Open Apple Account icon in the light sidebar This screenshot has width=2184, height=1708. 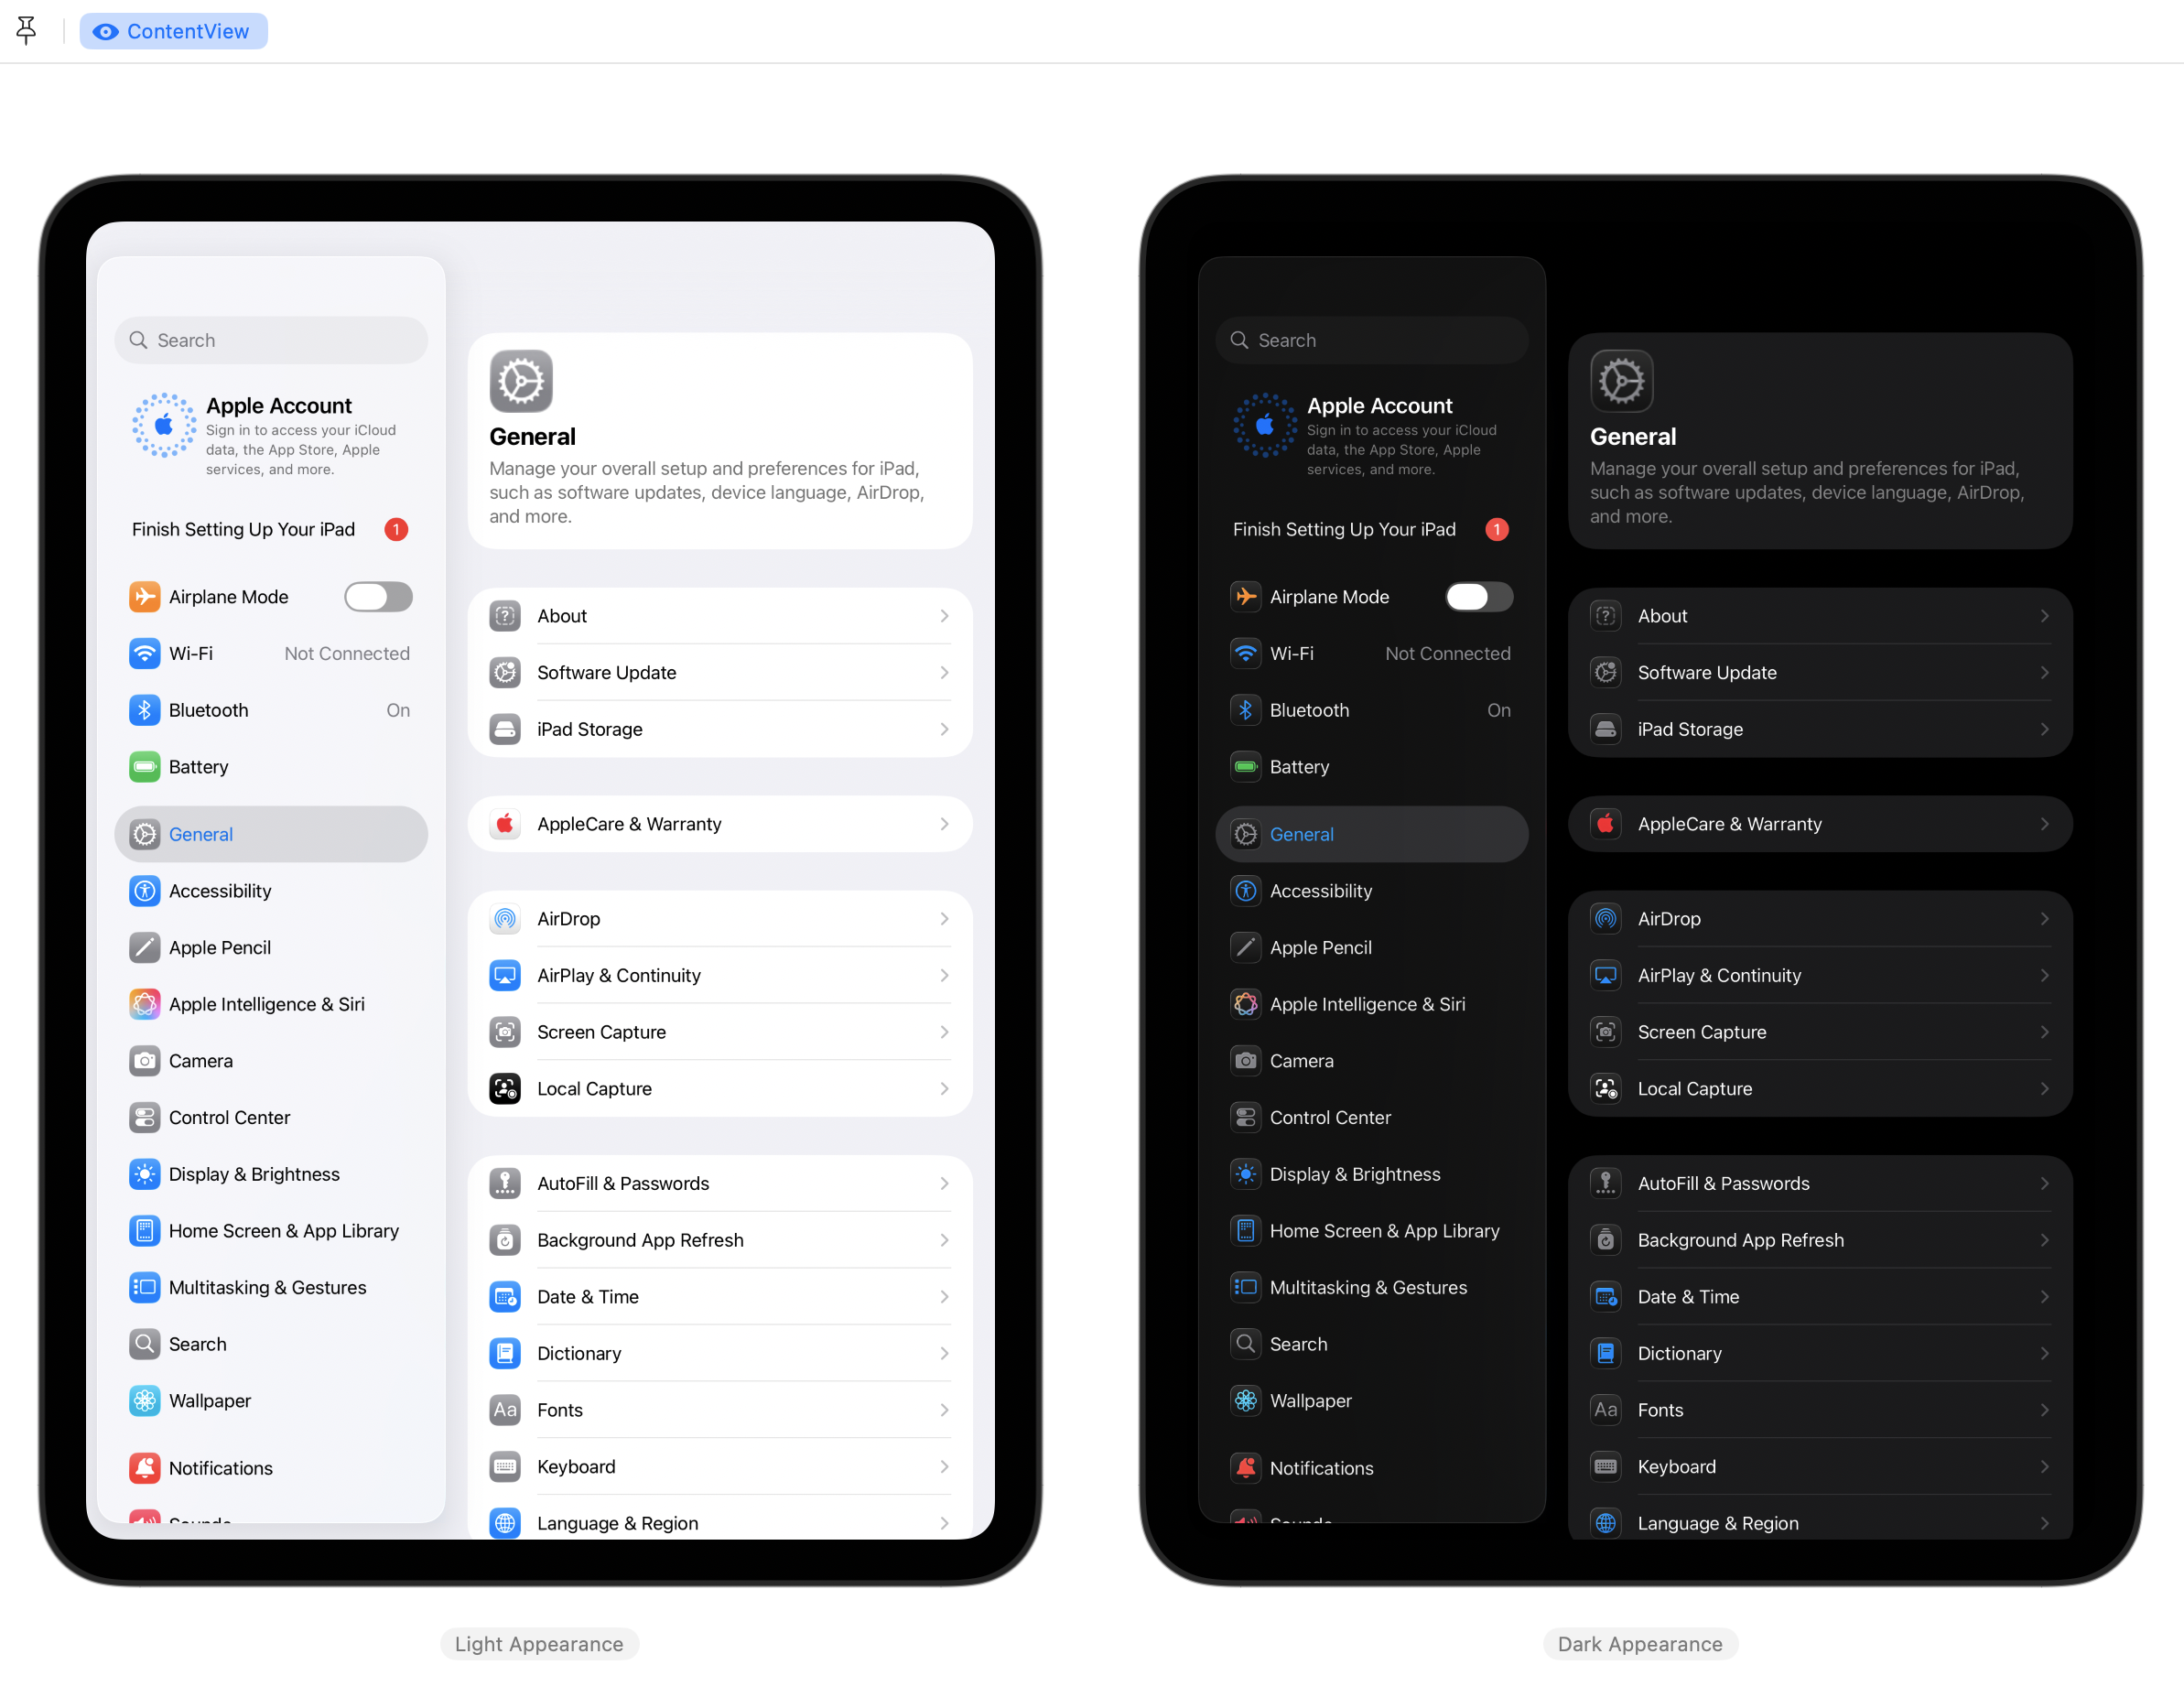pos(164,425)
